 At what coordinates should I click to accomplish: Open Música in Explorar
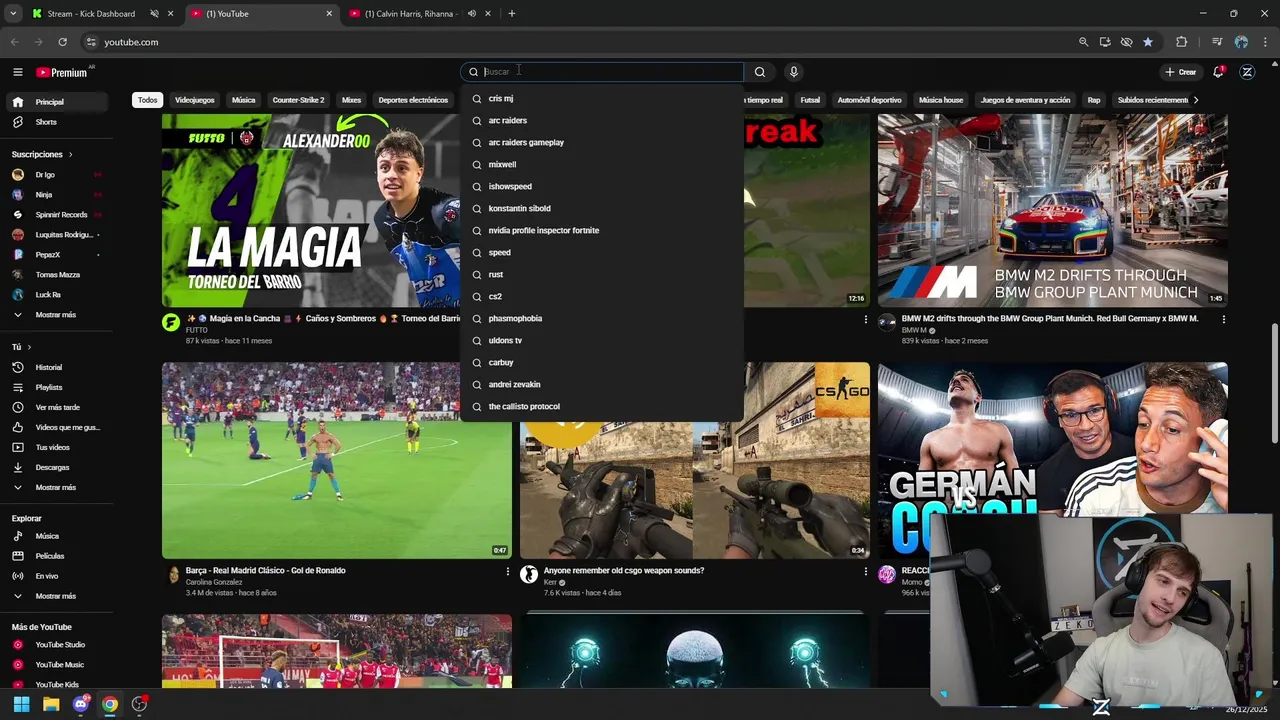coord(55,536)
